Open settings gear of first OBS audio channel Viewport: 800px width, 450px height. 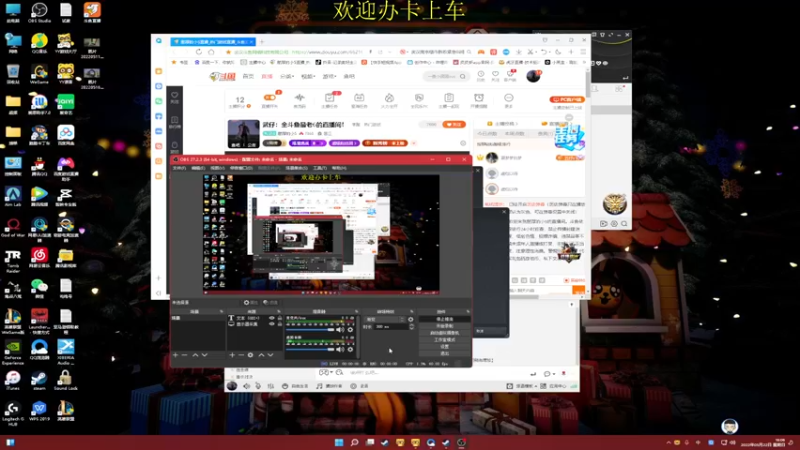point(350,330)
